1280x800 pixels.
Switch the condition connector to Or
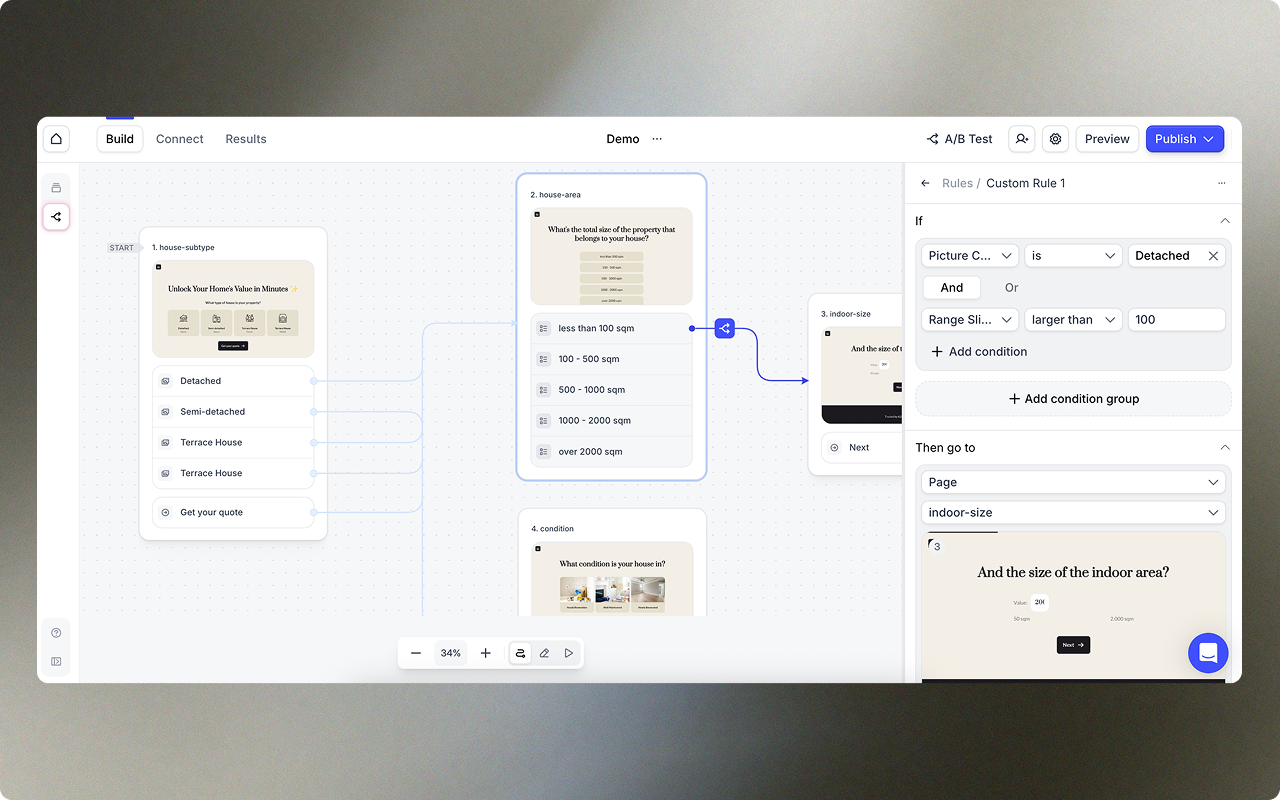point(1011,287)
